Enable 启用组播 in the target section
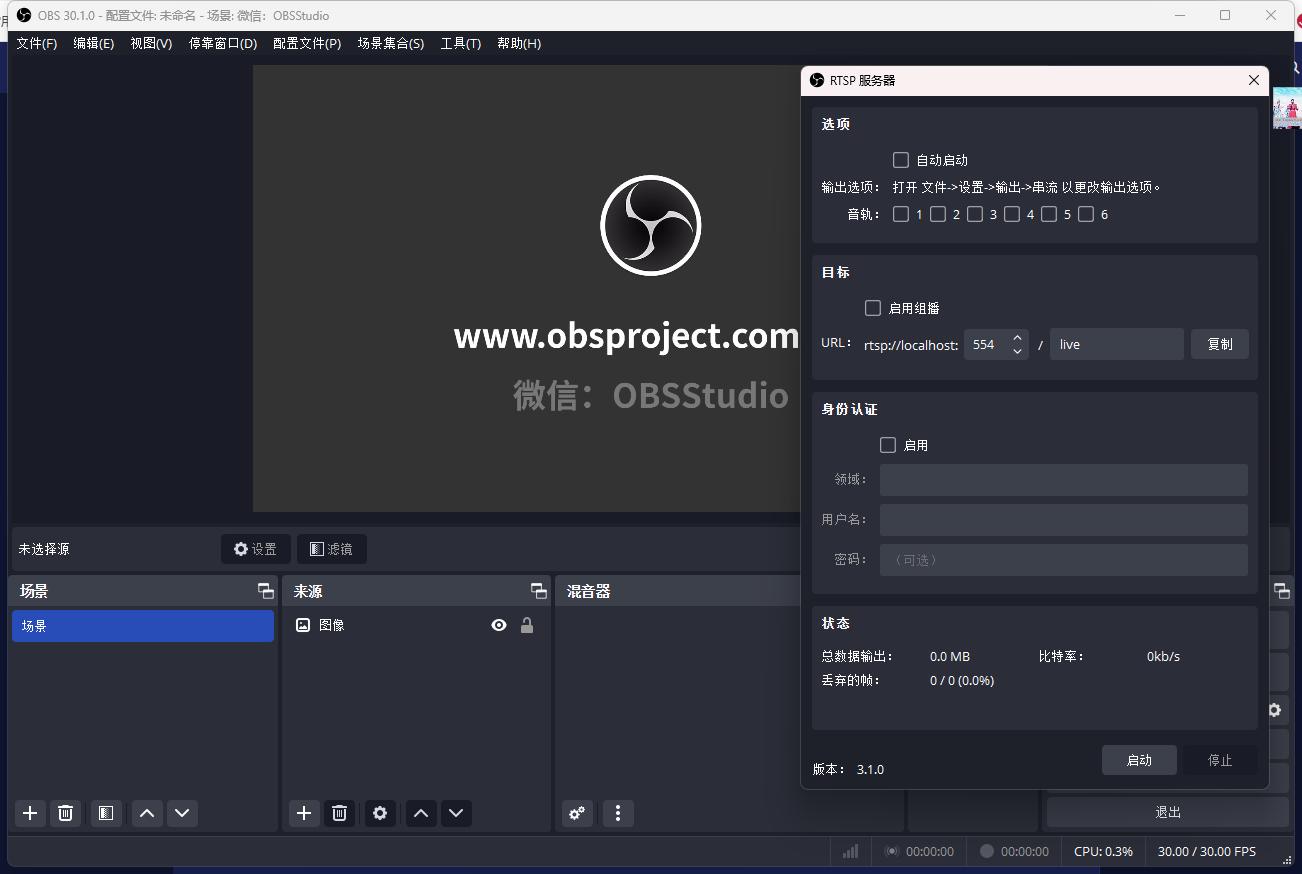This screenshot has width=1302, height=874. coord(872,307)
